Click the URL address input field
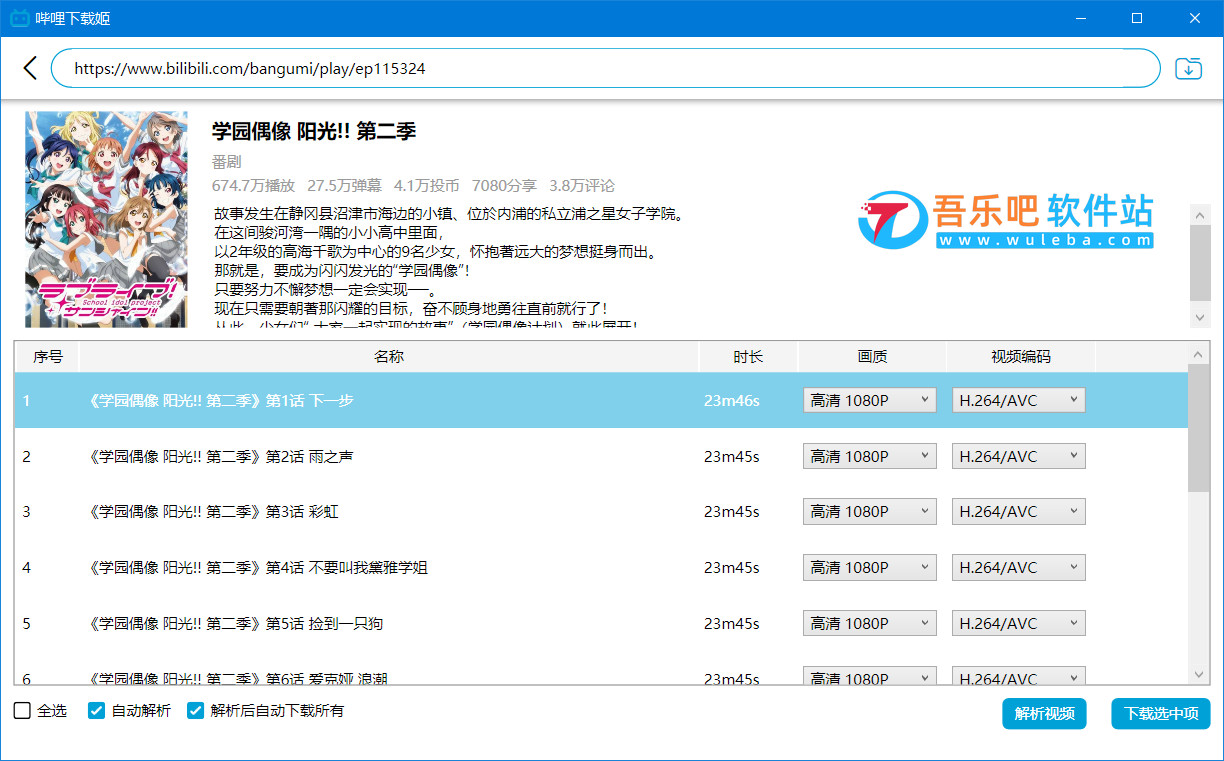Viewport: 1224px width, 761px height. [605, 68]
